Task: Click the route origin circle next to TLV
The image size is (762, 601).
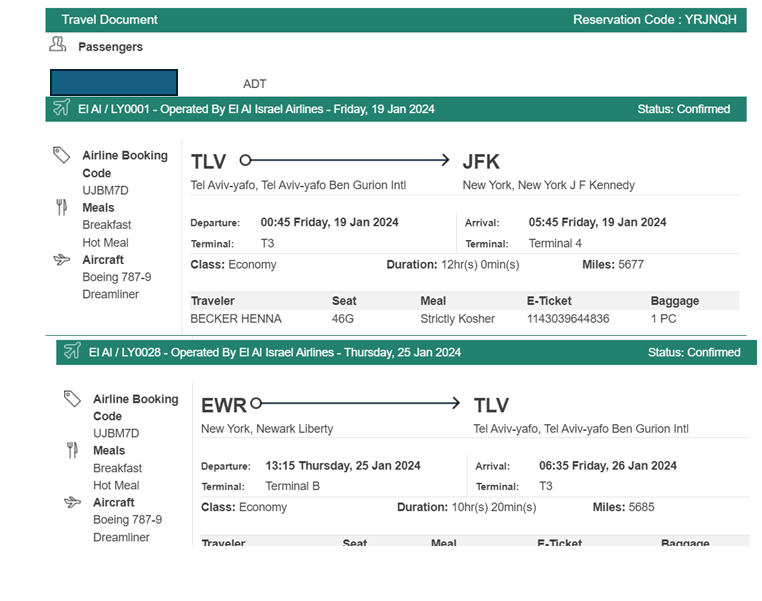Action: click(245, 160)
